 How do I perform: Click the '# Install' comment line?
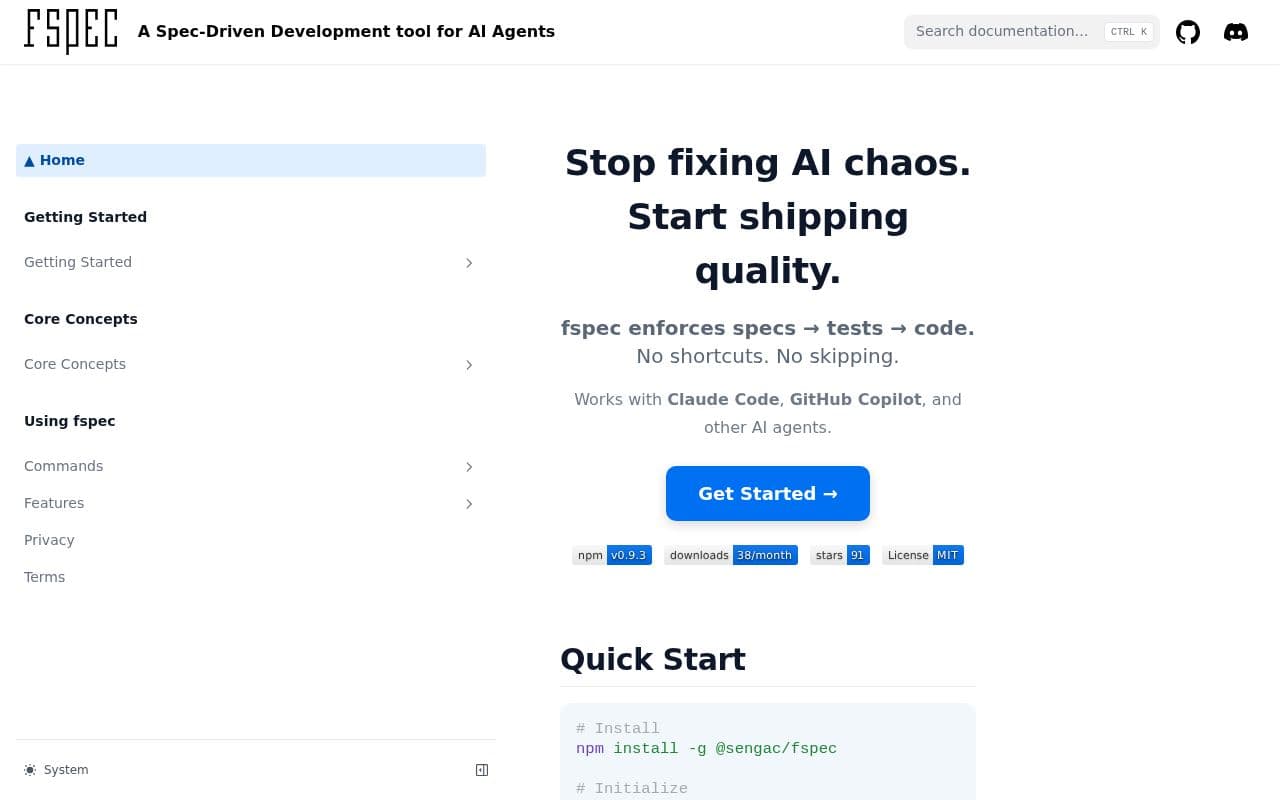(x=618, y=728)
